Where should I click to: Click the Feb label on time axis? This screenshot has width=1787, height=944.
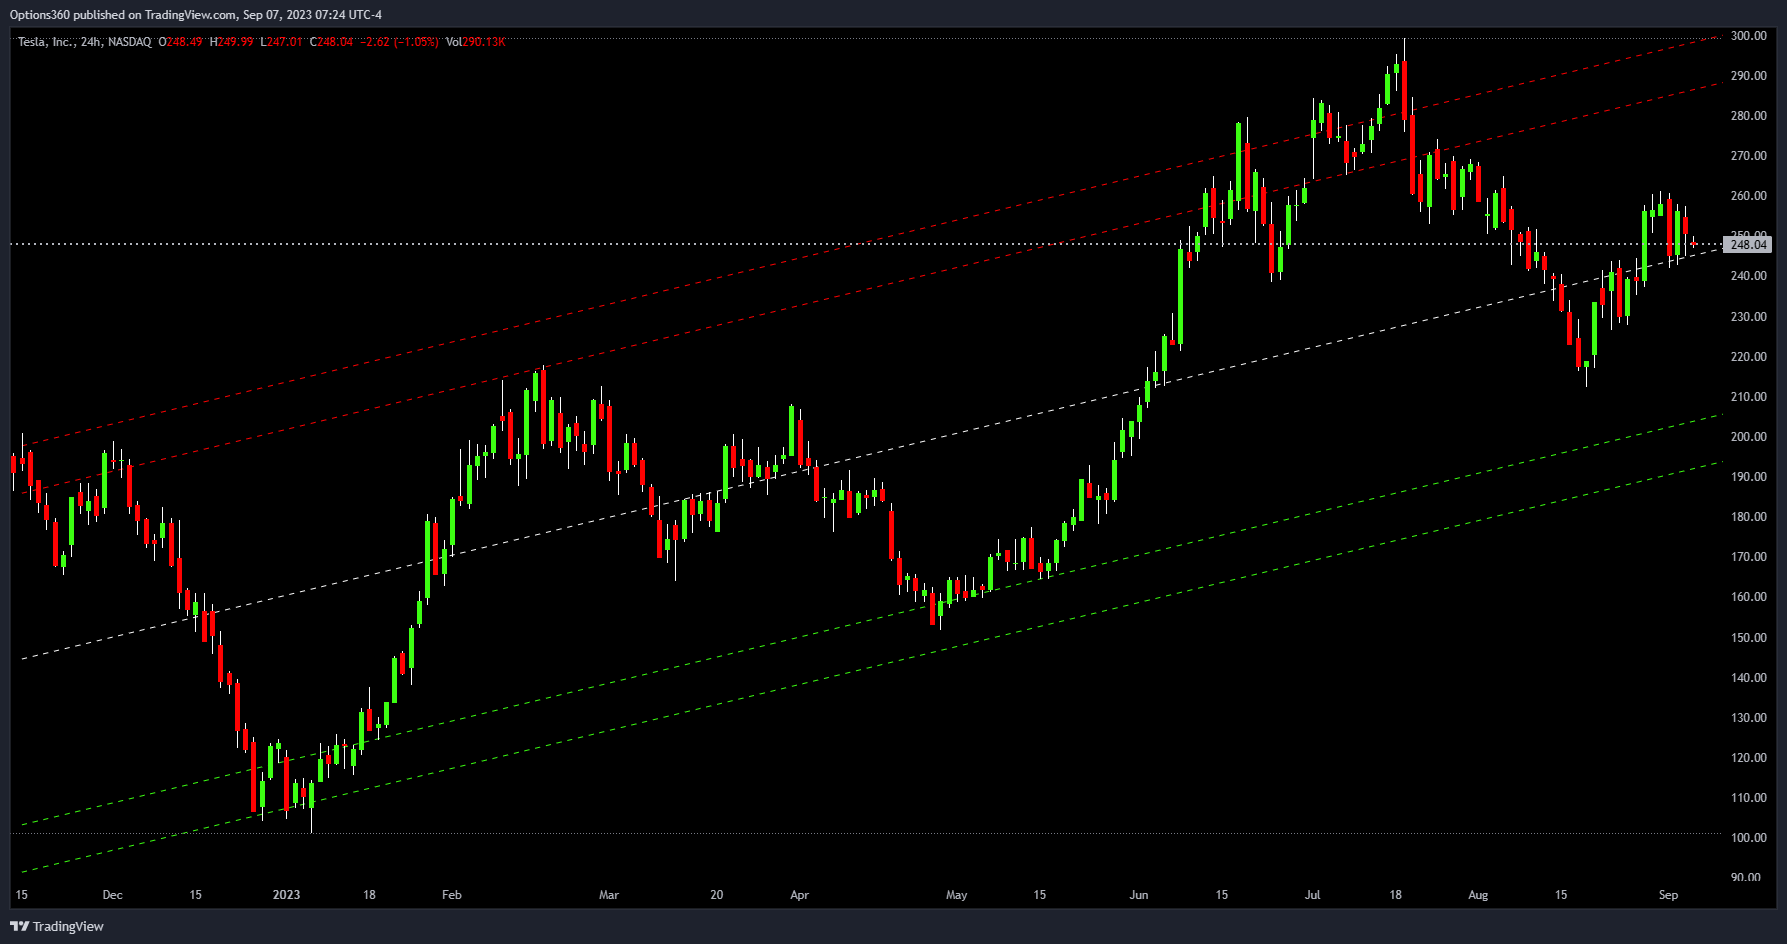coord(452,895)
